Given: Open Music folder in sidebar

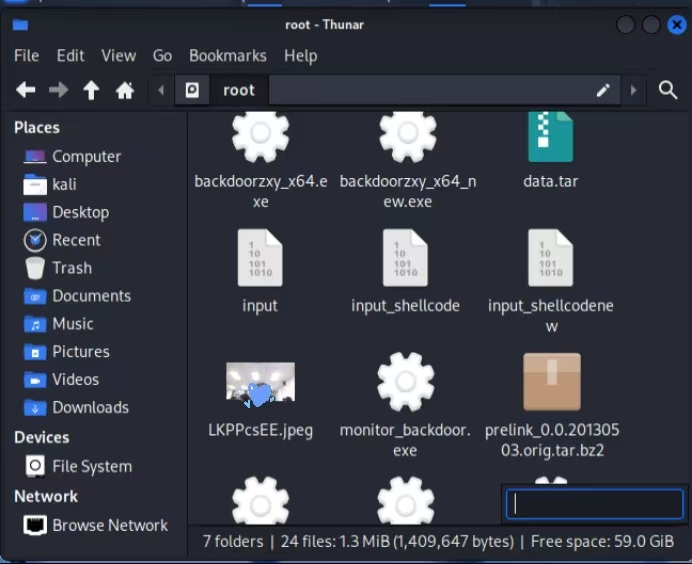Looking at the screenshot, I should click(58, 324).
